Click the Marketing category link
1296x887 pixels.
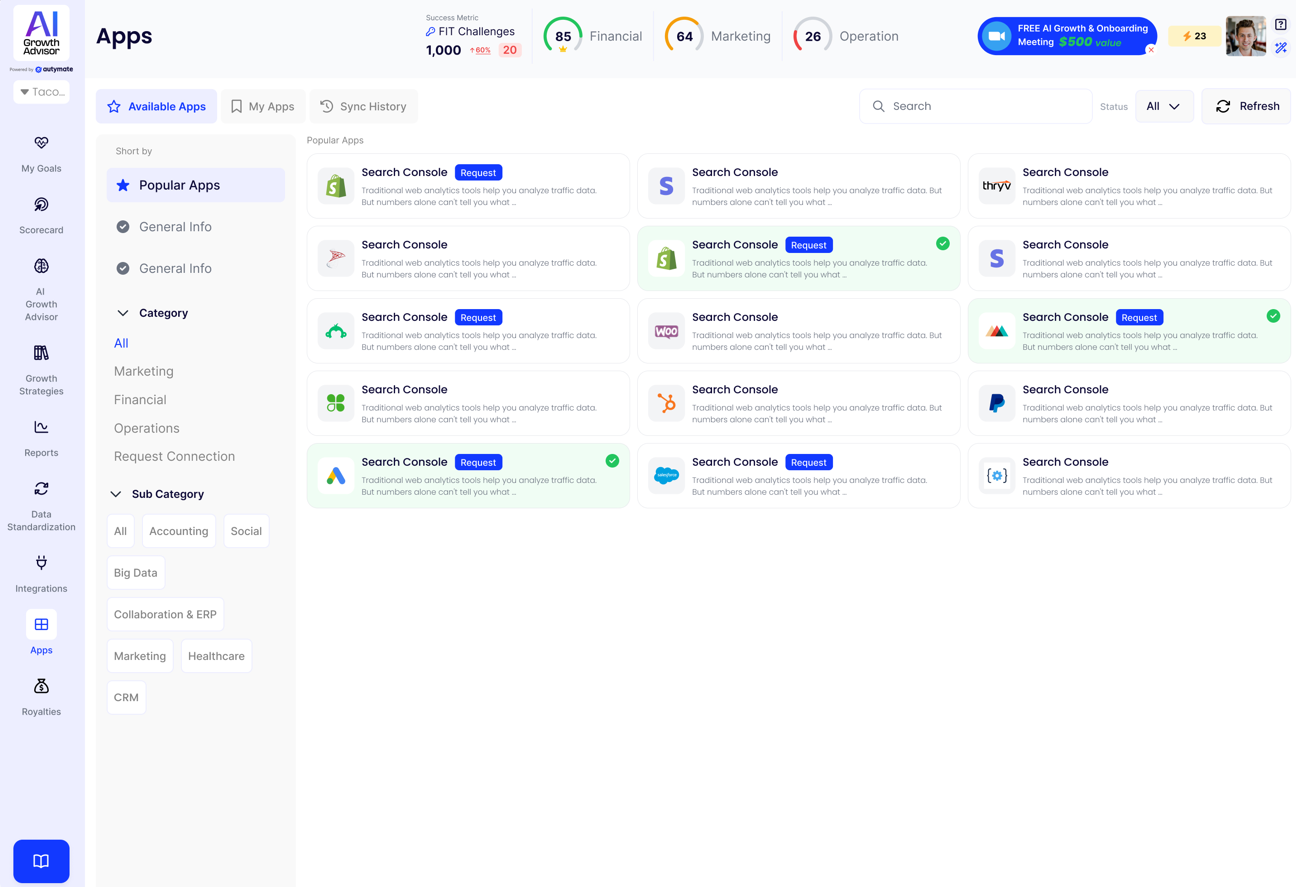(144, 371)
